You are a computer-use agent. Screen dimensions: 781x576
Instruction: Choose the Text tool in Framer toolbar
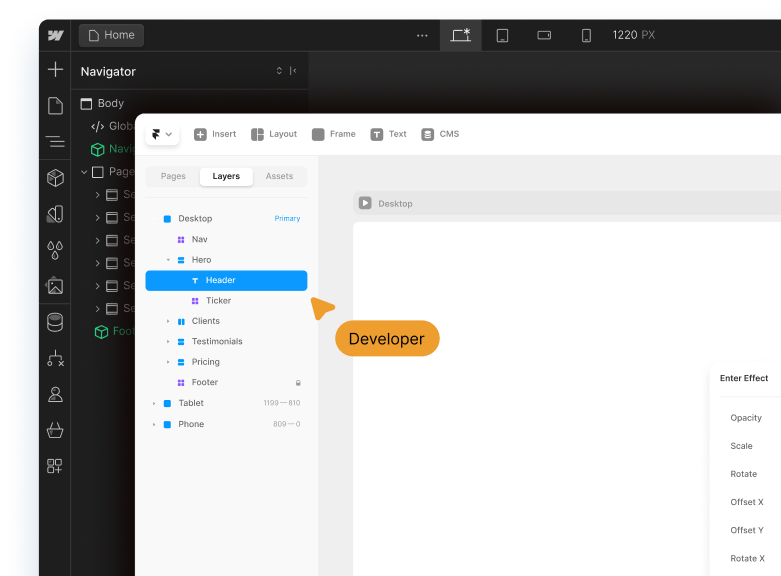click(389, 134)
